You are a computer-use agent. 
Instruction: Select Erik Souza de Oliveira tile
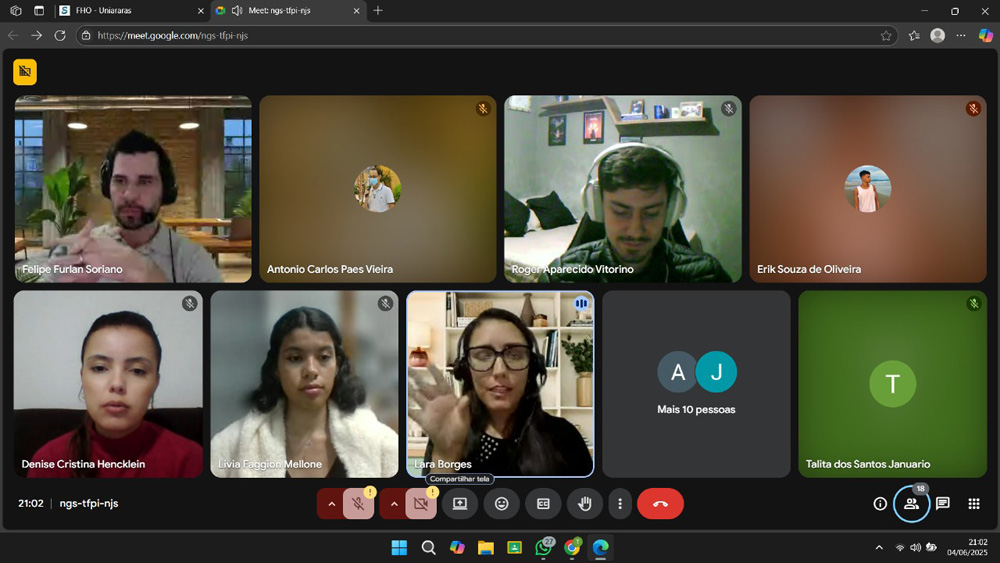click(867, 189)
